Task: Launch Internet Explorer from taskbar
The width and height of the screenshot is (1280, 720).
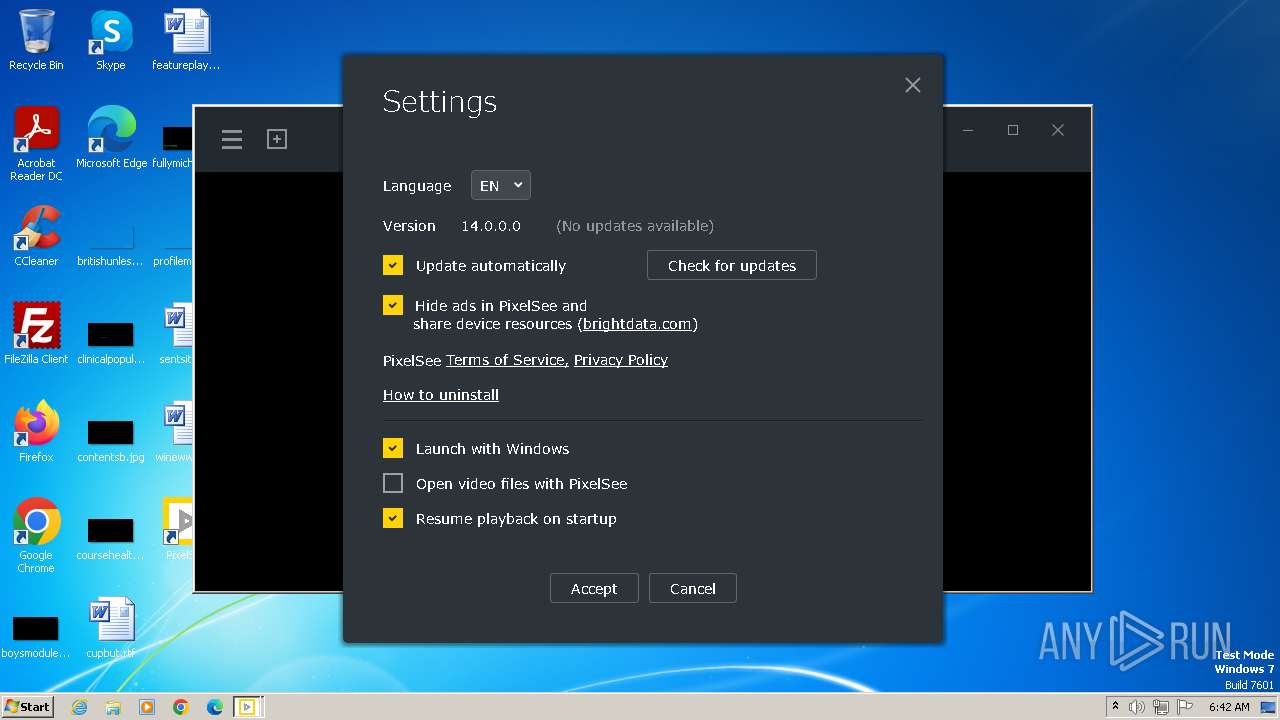Action: click(x=79, y=707)
